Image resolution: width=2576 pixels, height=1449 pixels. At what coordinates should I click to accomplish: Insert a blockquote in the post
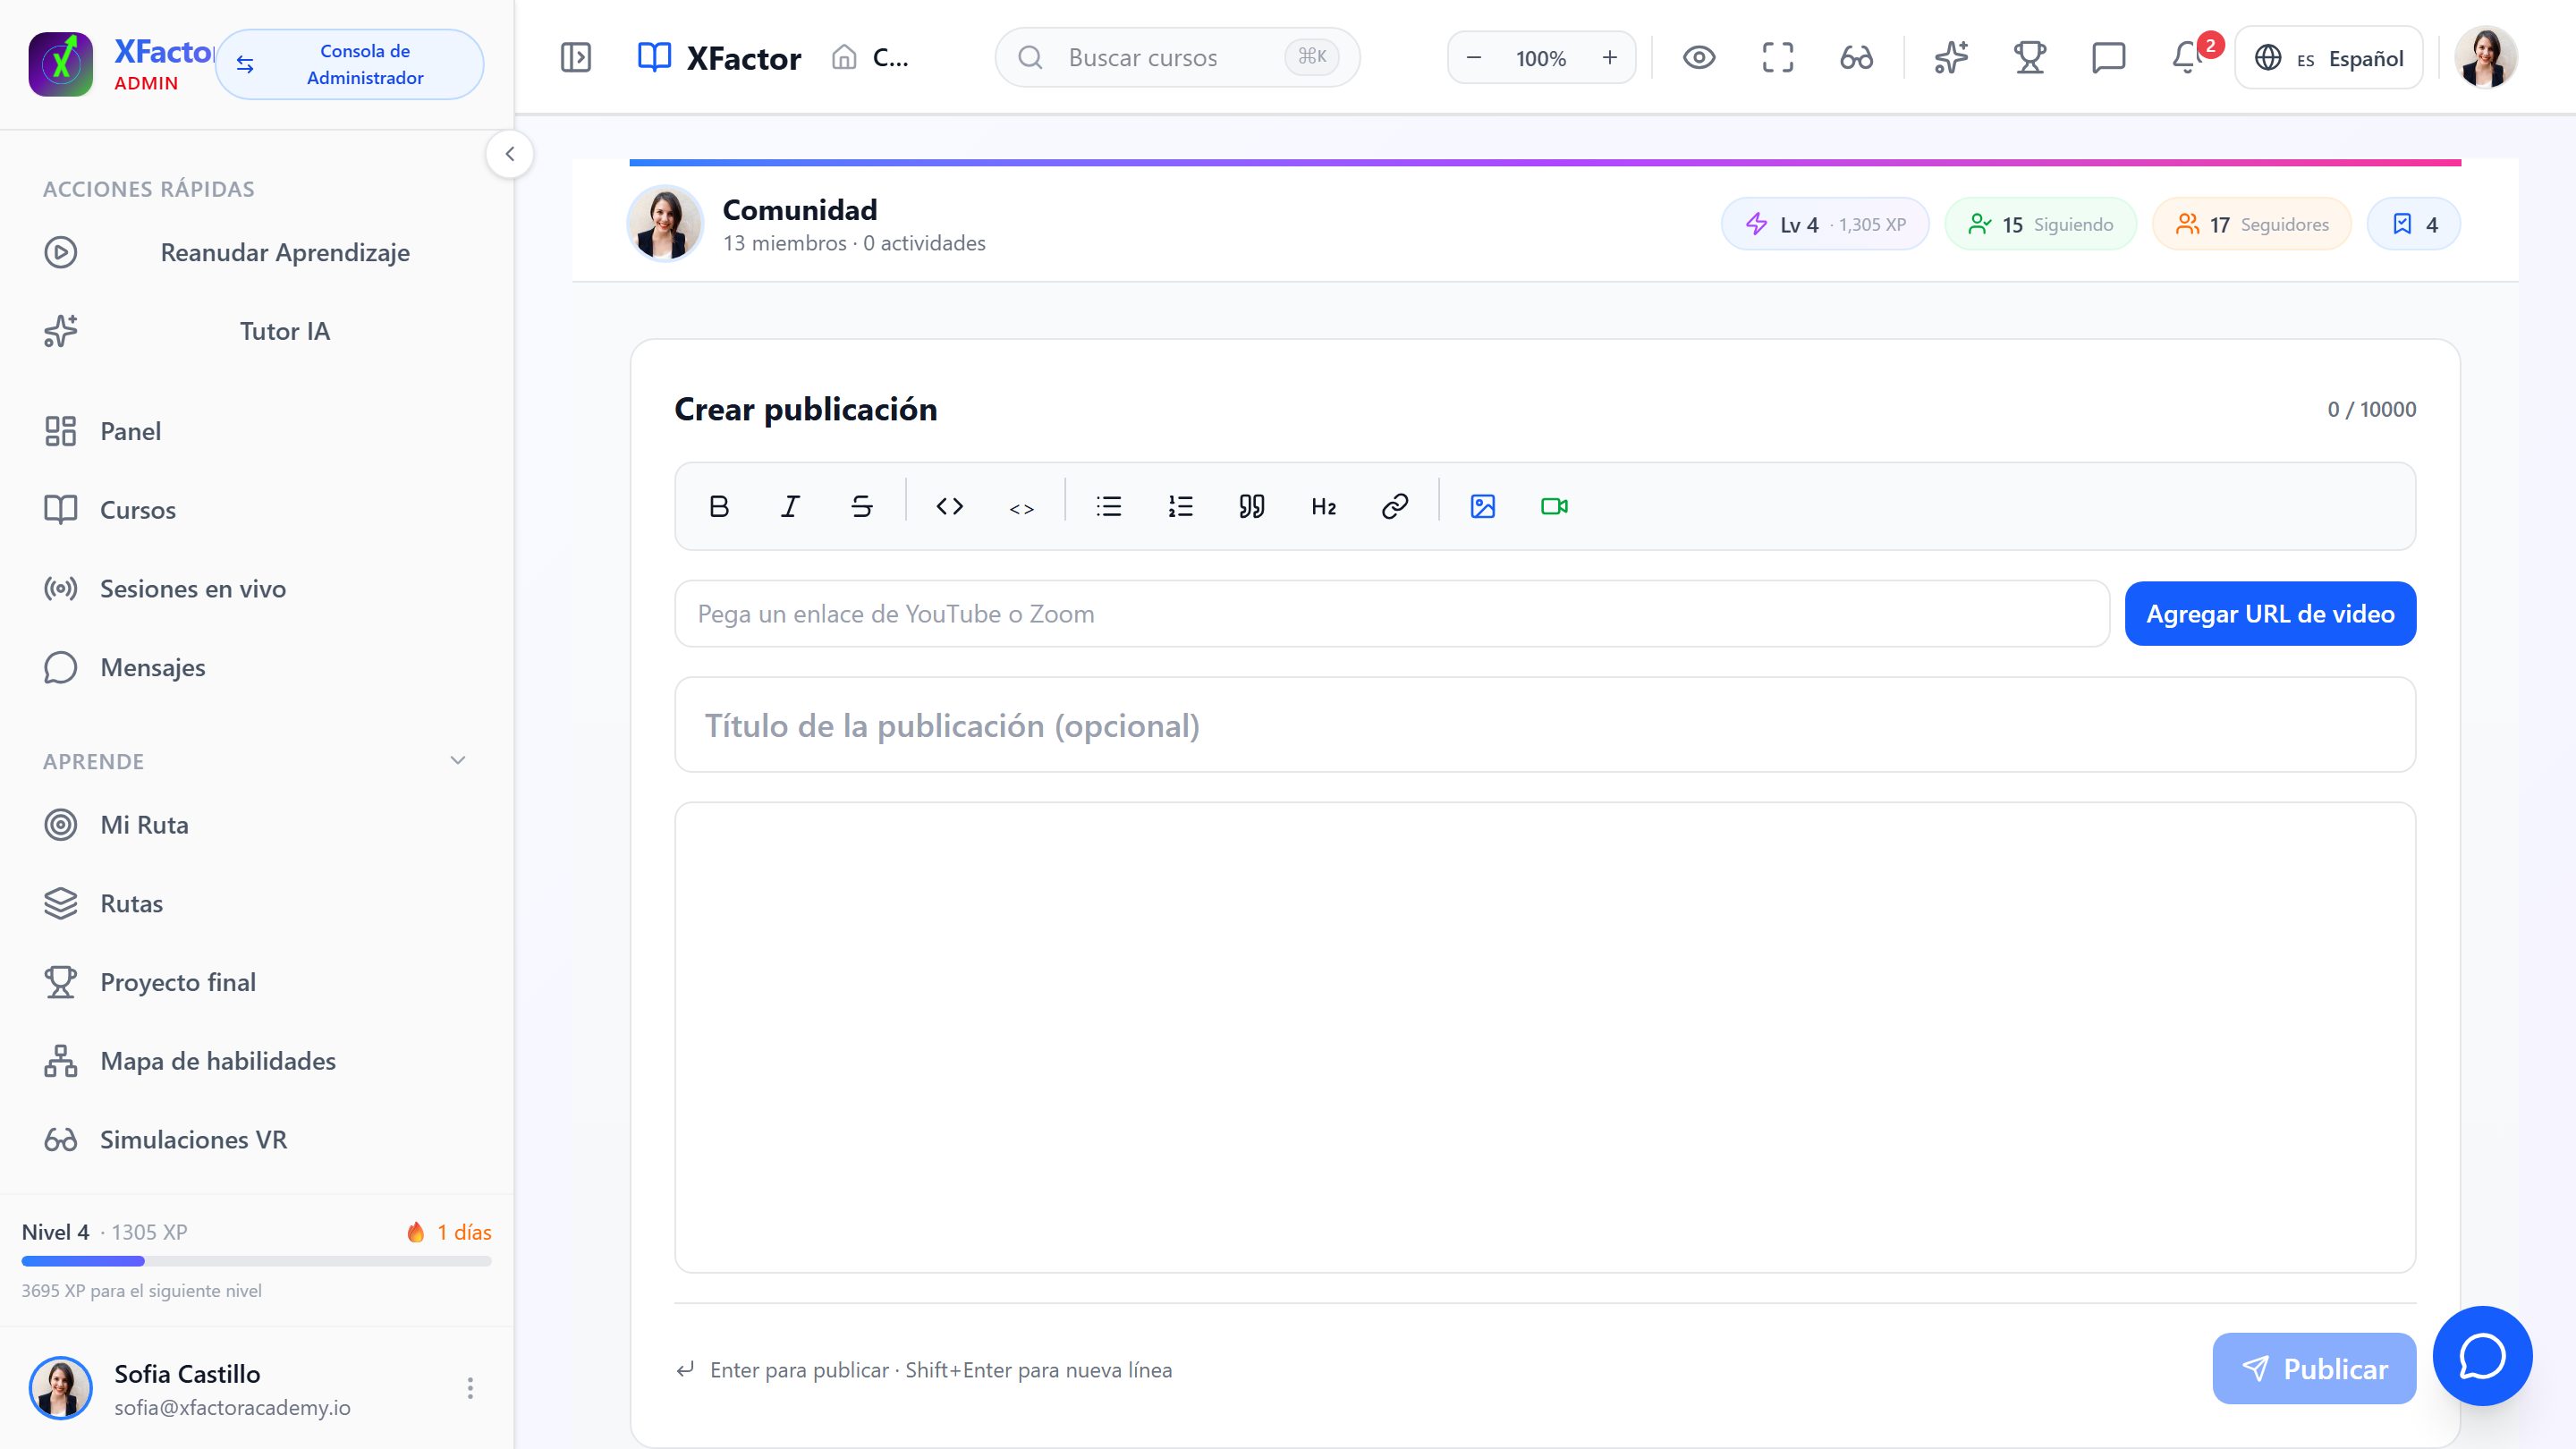1251,506
